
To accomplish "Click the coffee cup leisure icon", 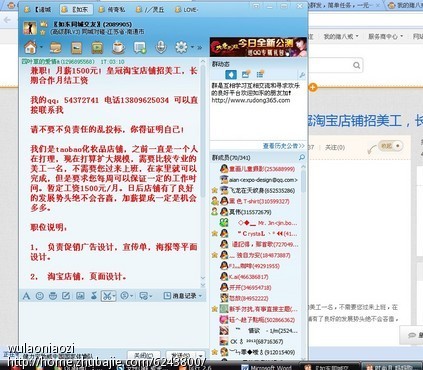I will pos(118,48).
